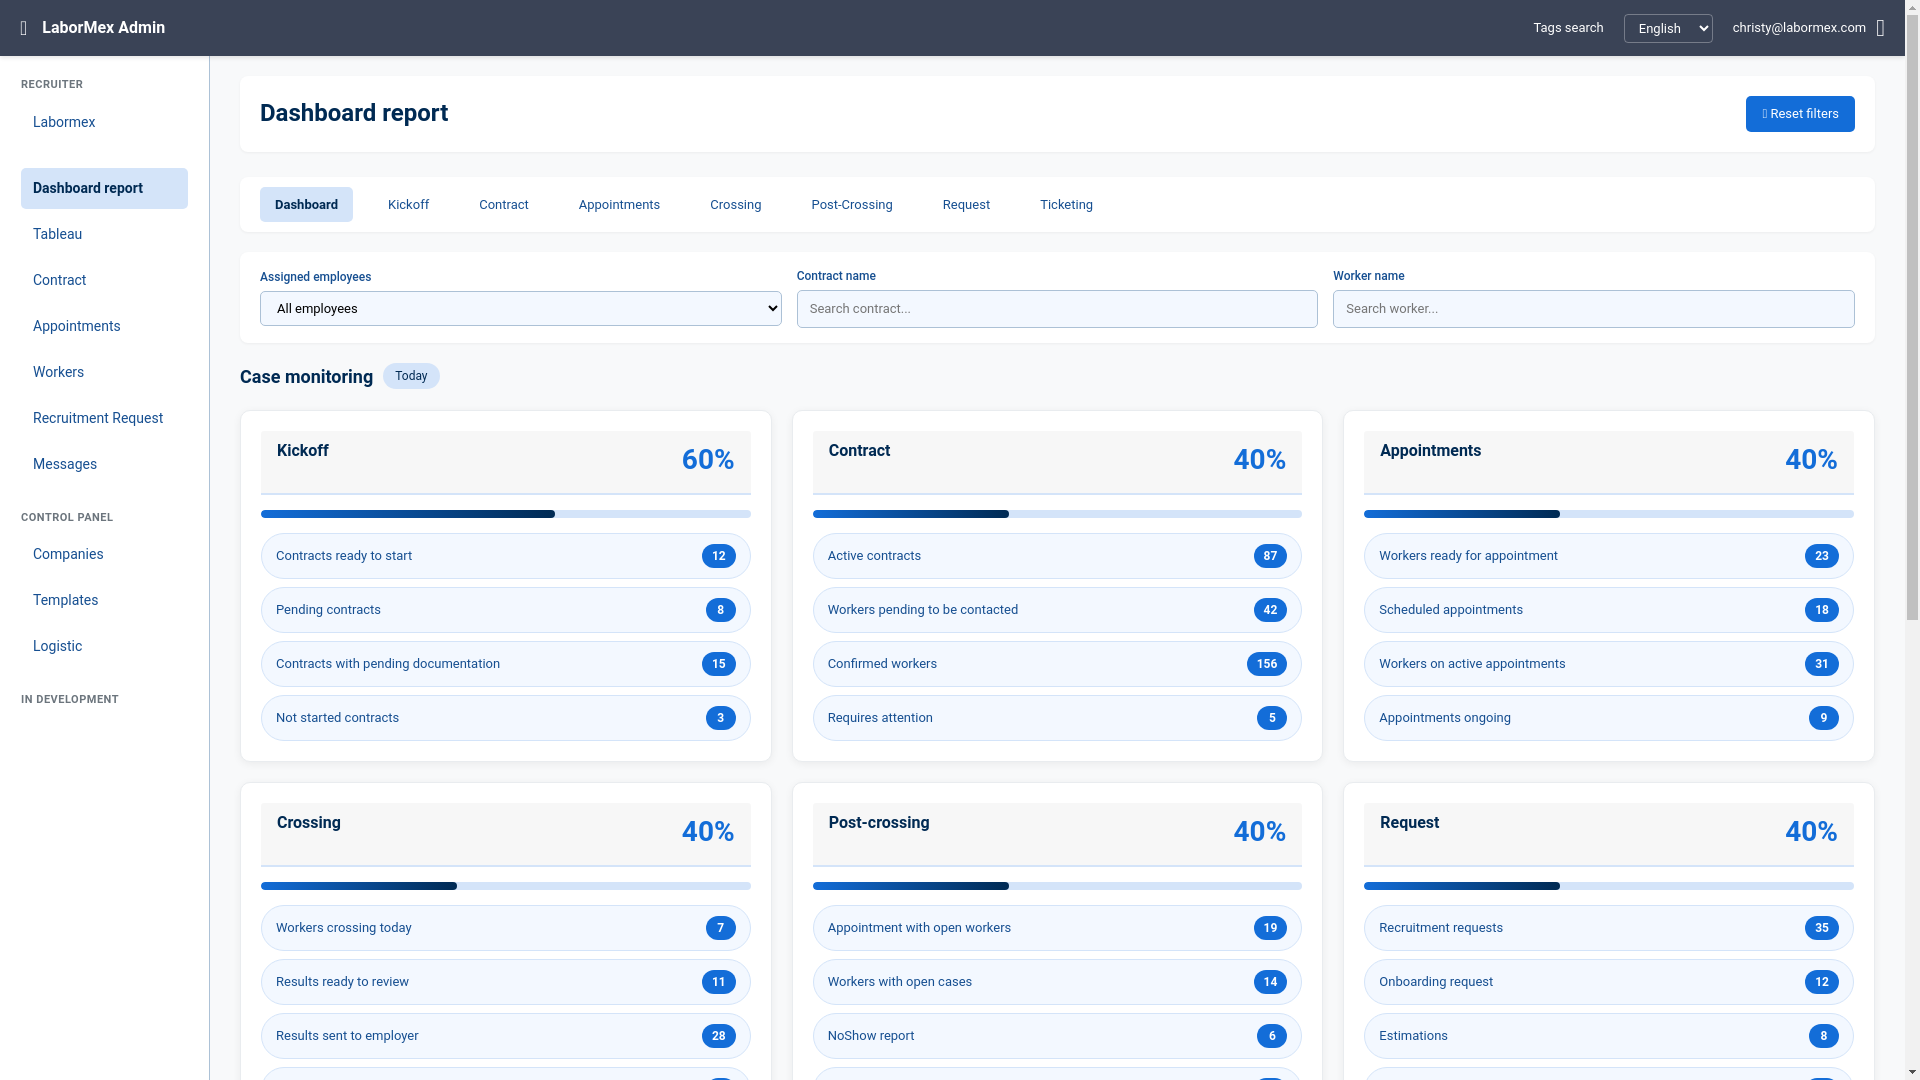Open the English language dropdown

tap(1668, 28)
